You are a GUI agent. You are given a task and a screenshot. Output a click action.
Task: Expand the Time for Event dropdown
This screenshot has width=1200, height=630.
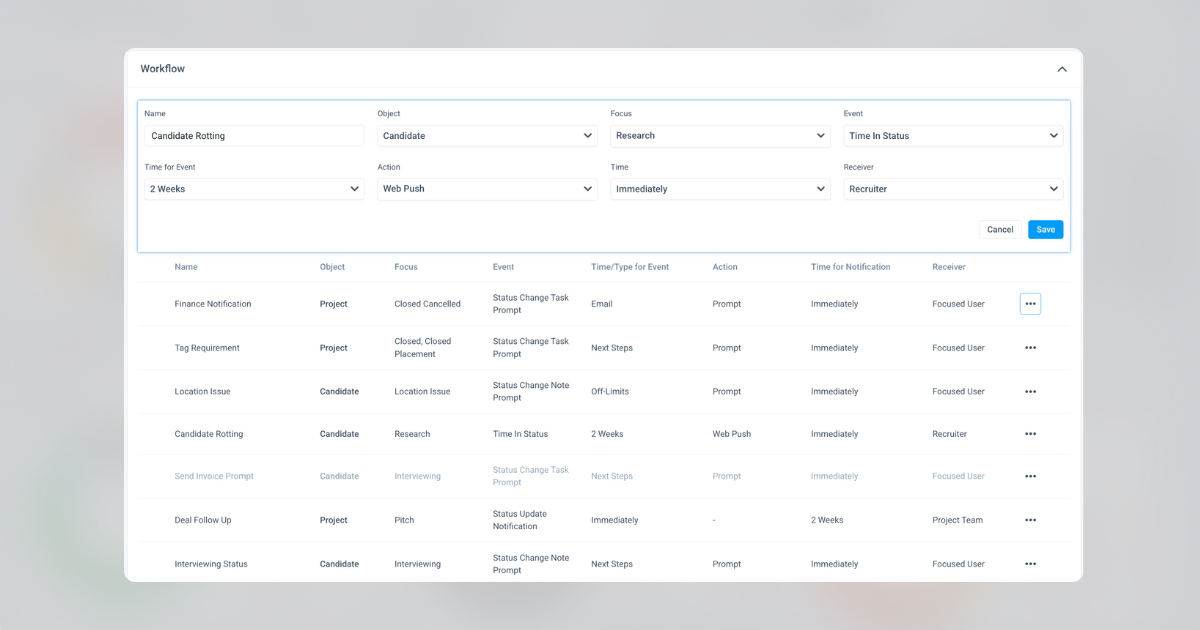tap(254, 189)
